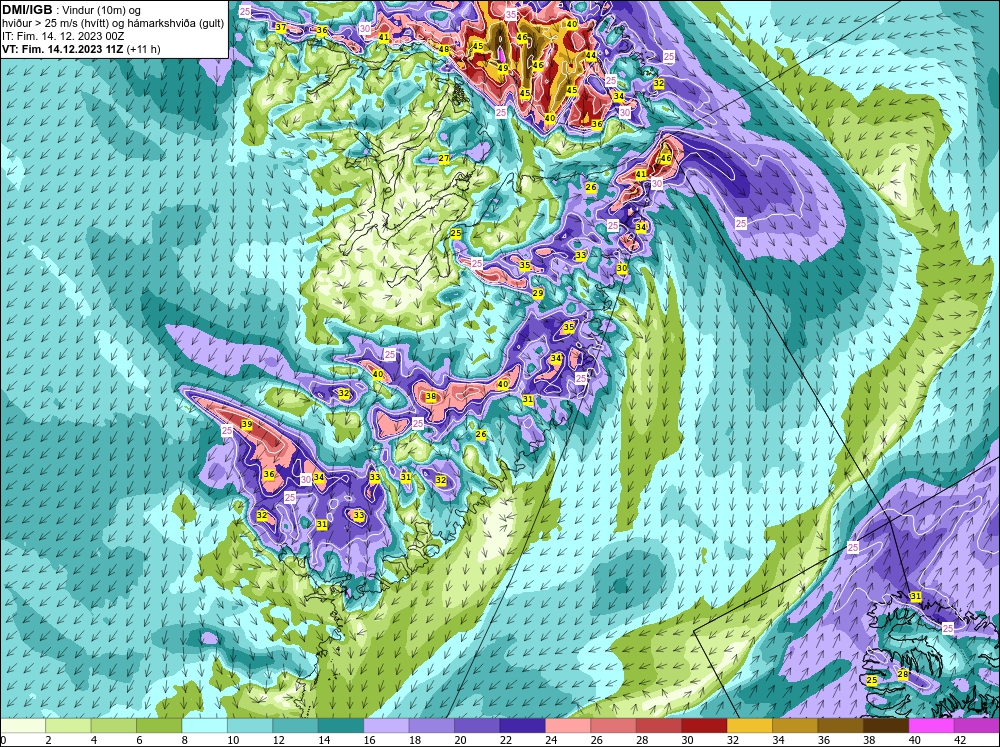Select the magenta 40–42 legend swatch
Image resolution: width=1000 pixels, height=747 pixels.
[x=931, y=726]
